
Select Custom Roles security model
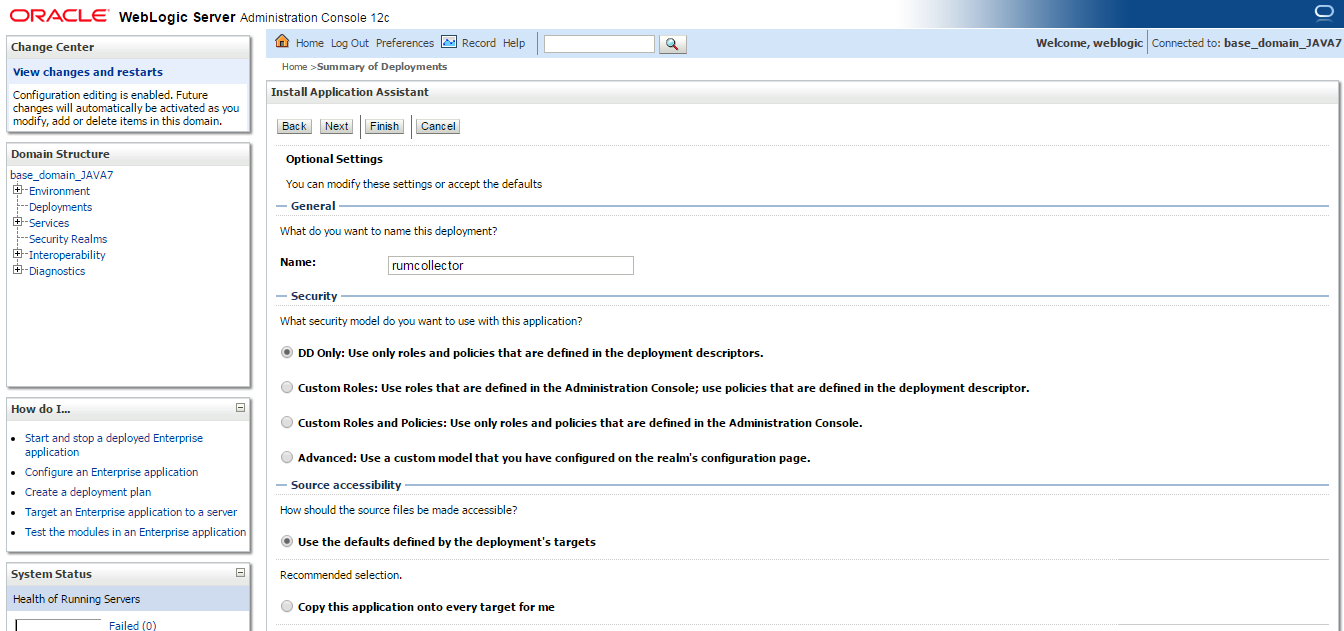click(x=287, y=387)
